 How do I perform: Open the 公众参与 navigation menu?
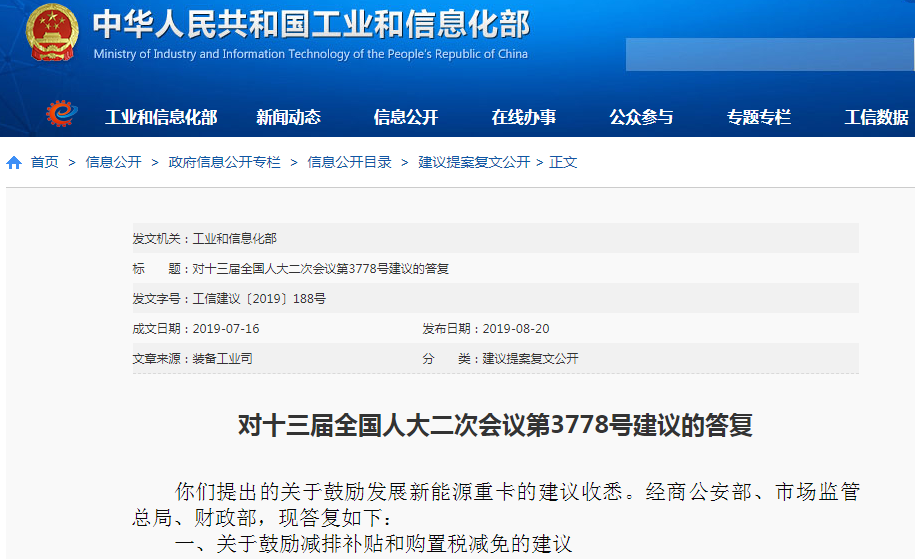point(641,117)
